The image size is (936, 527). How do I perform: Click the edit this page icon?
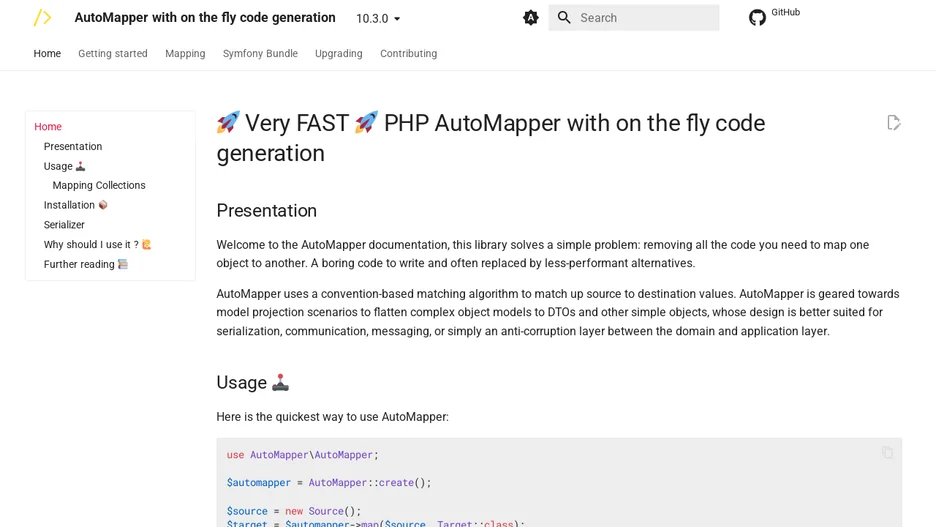(894, 123)
